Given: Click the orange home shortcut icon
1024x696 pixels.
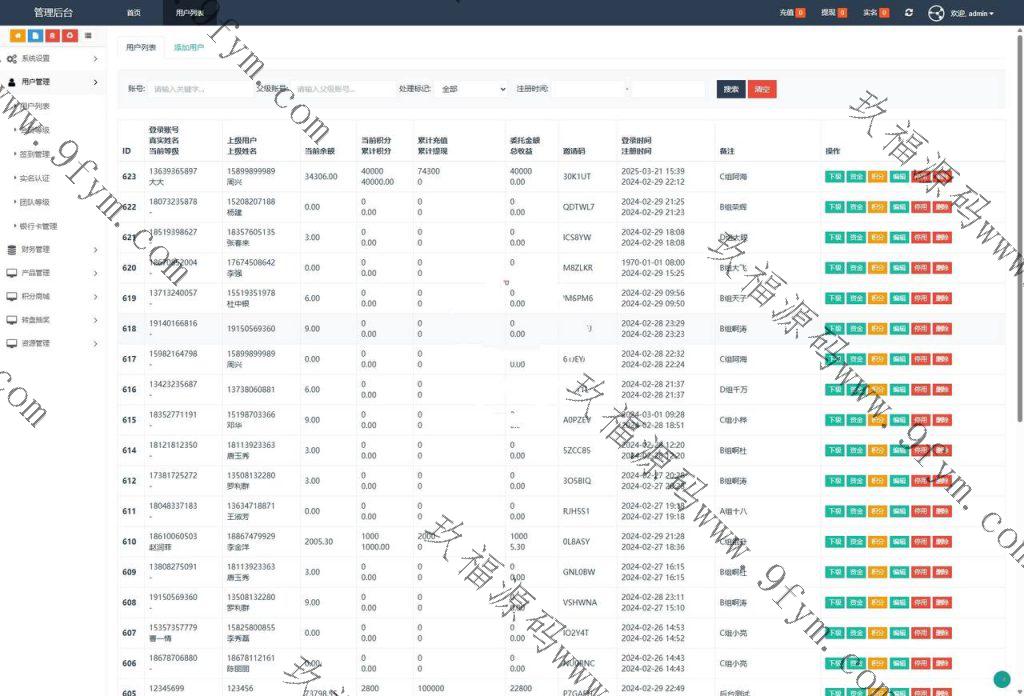Looking at the screenshot, I should tap(17, 36).
